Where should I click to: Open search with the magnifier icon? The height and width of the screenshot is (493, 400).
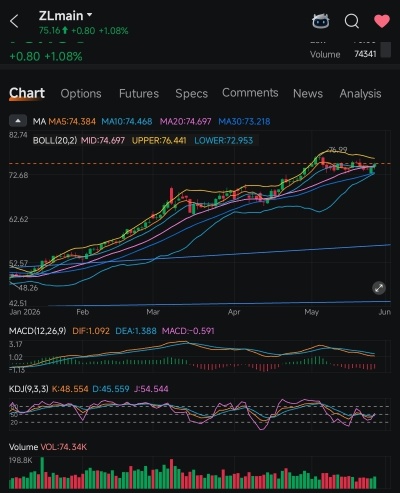pyautogui.click(x=352, y=21)
